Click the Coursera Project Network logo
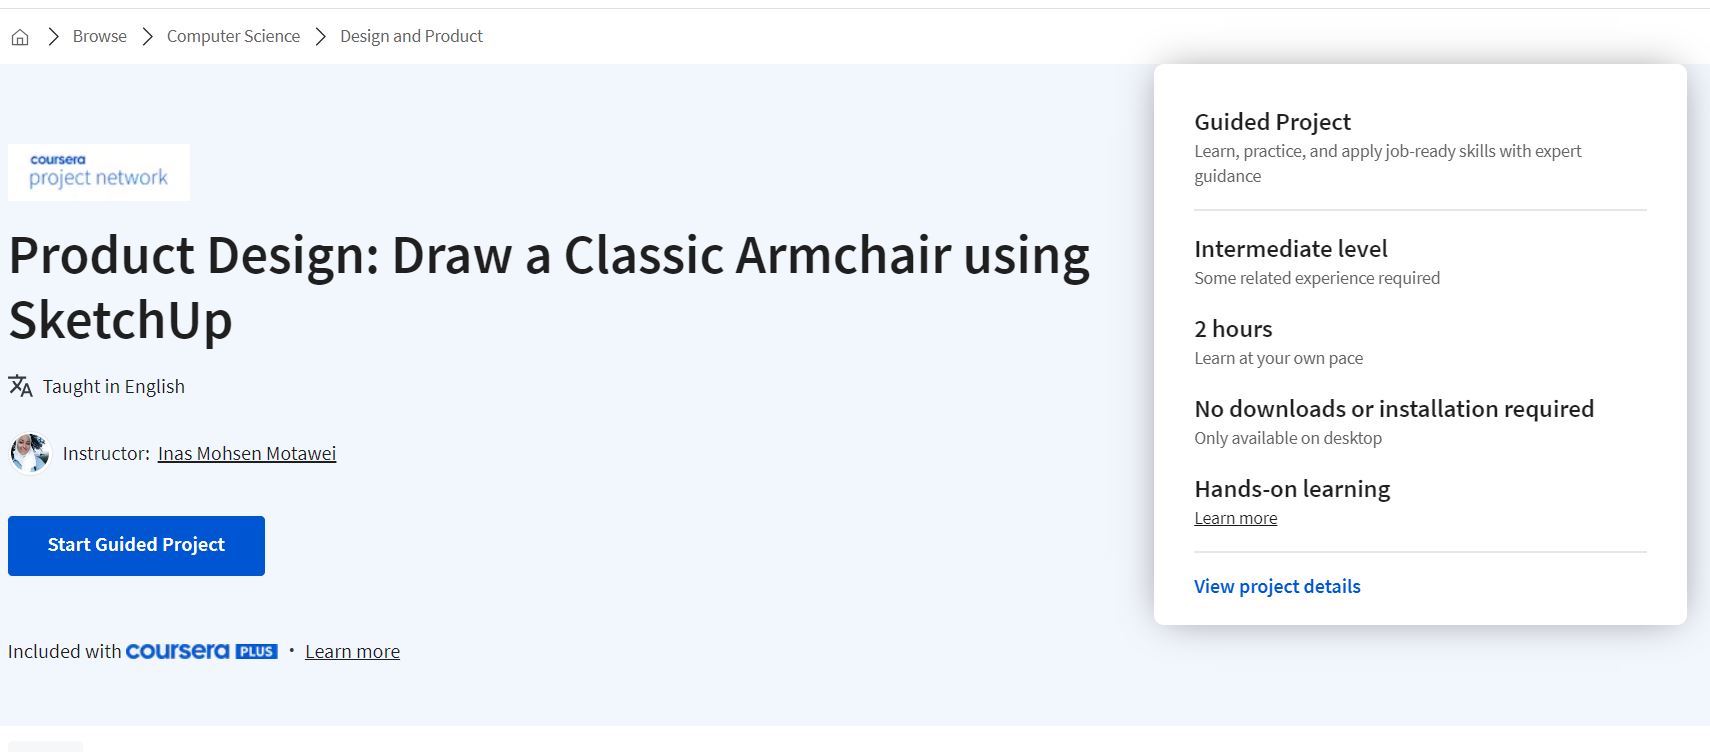 pos(99,172)
